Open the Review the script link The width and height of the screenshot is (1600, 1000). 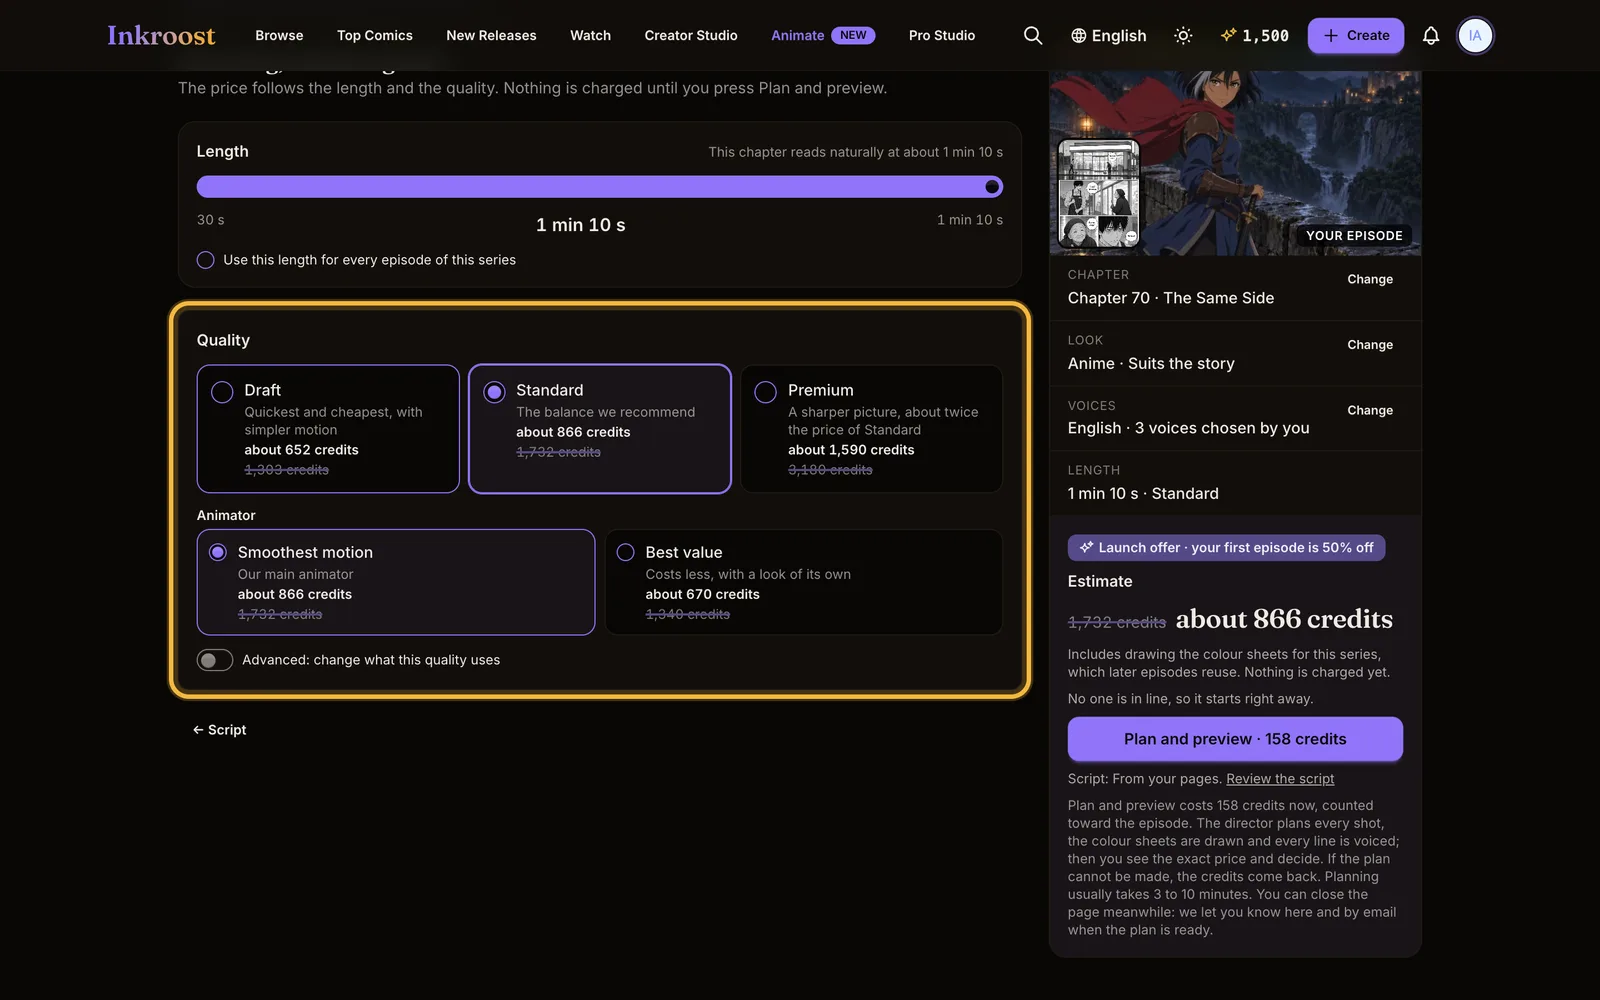(1280, 779)
